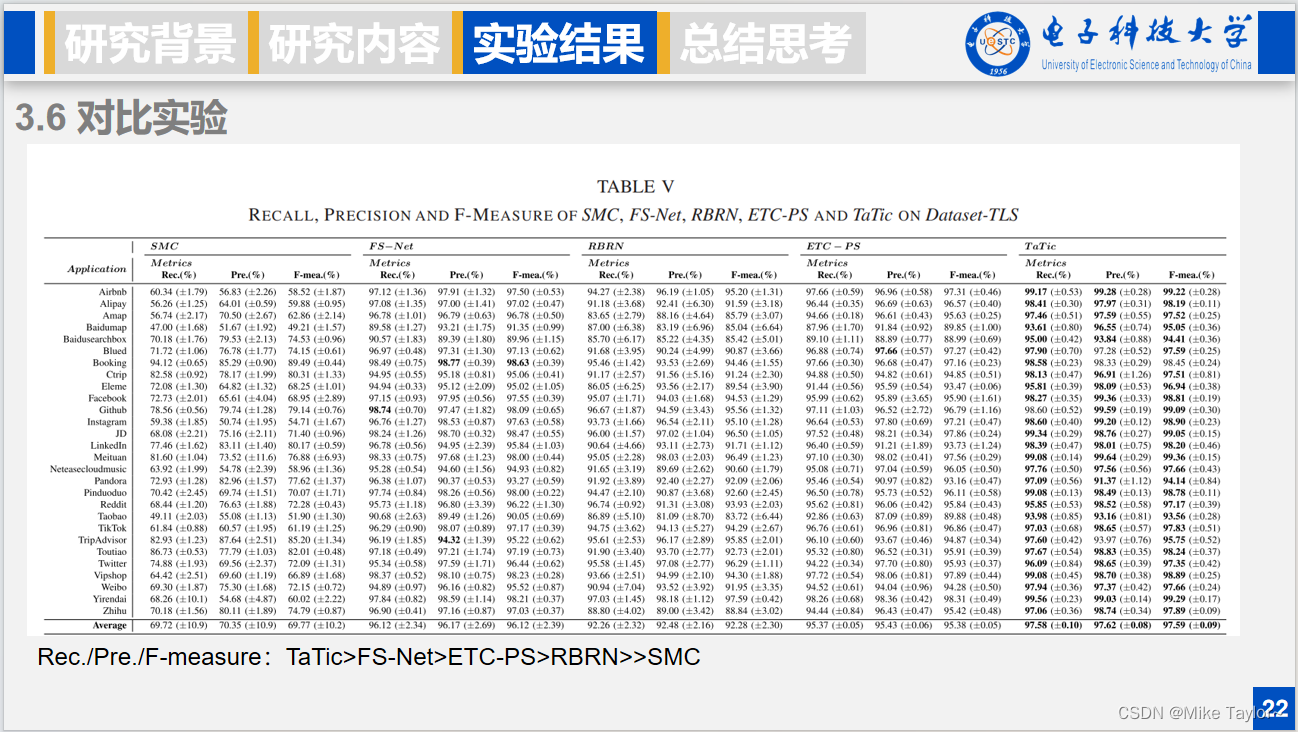
Task: Select the highlighted 实验结果 tab
Action: [558, 43]
